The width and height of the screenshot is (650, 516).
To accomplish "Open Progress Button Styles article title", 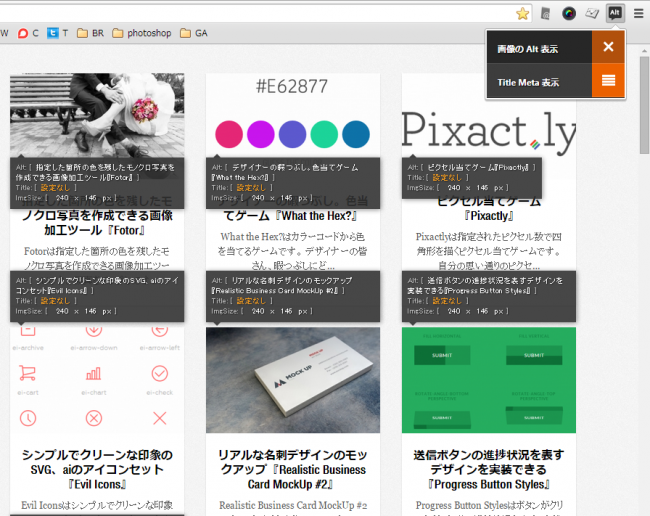I will pos(489,470).
